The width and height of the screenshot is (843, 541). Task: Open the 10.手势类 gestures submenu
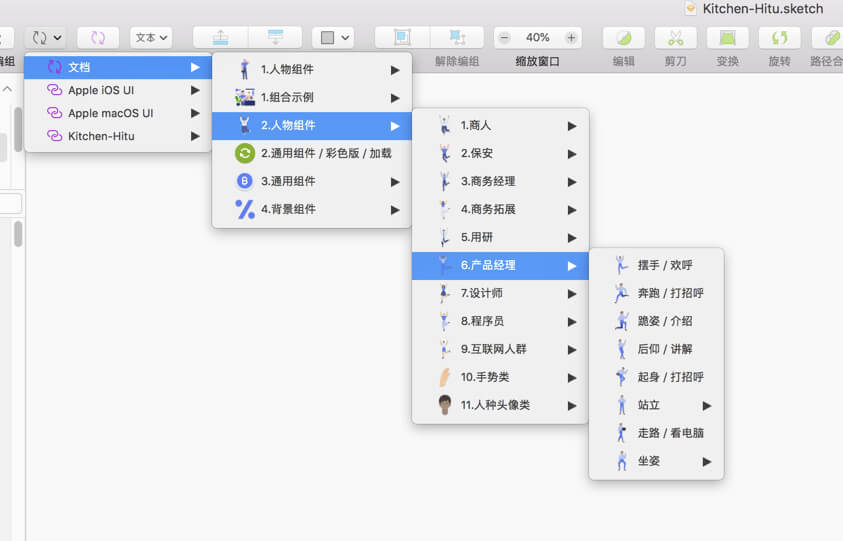pos(501,377)
